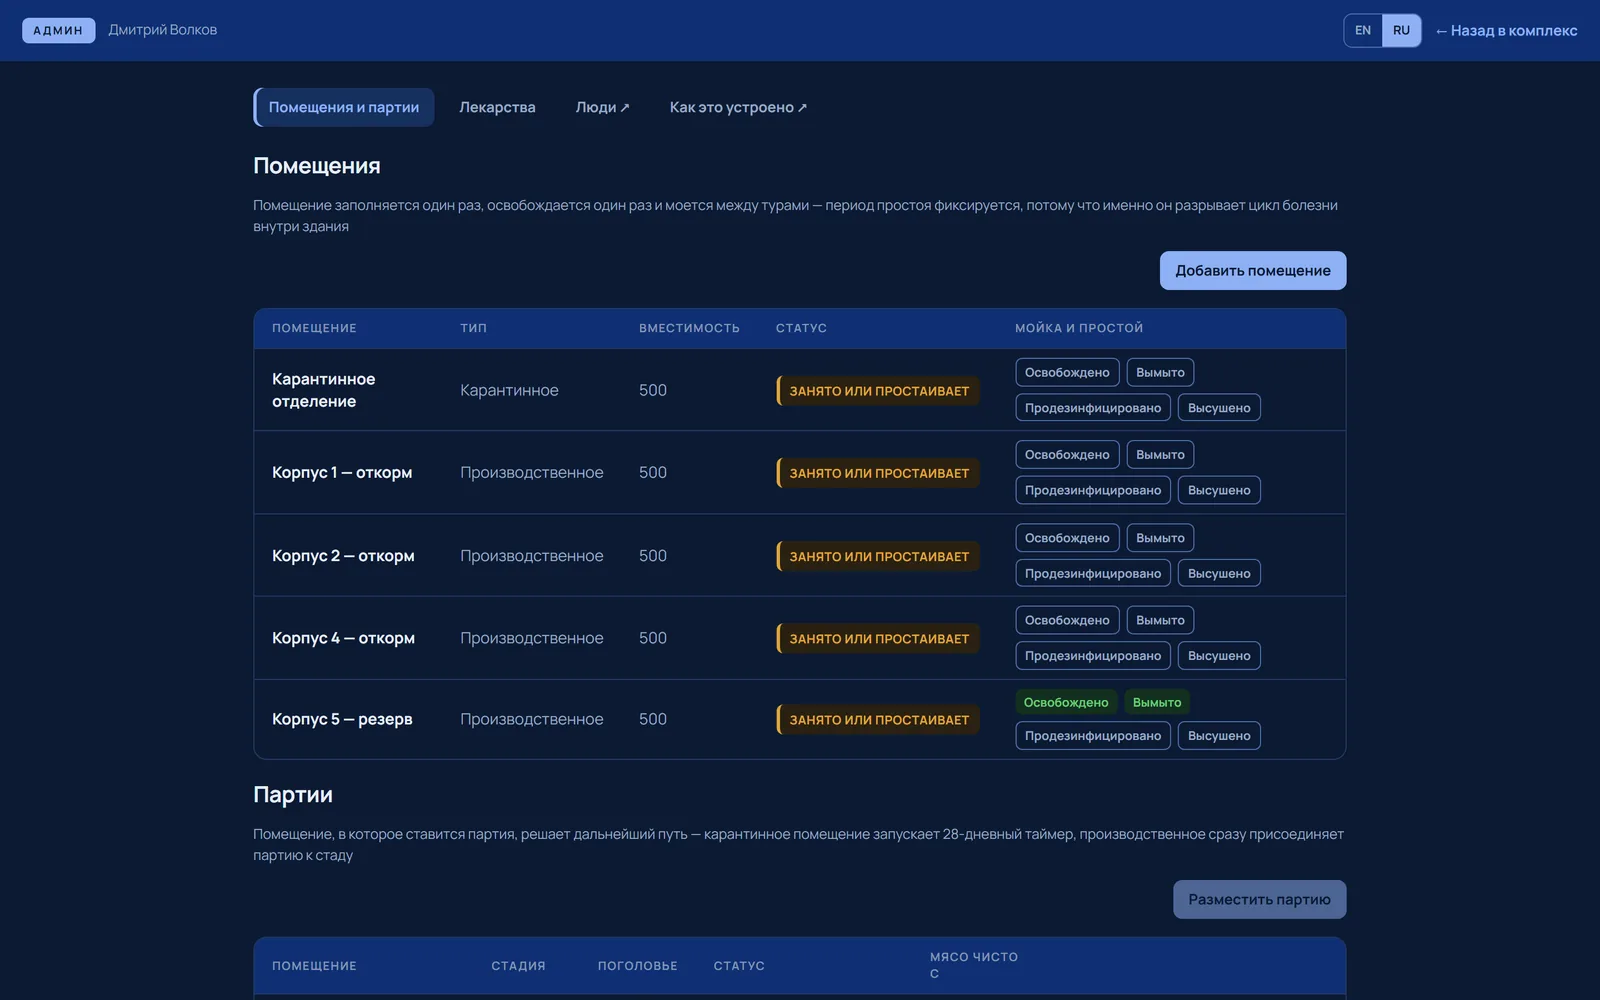Toggle Вымыто for Корпус 4 — откорм

[x=1160, y=620]
